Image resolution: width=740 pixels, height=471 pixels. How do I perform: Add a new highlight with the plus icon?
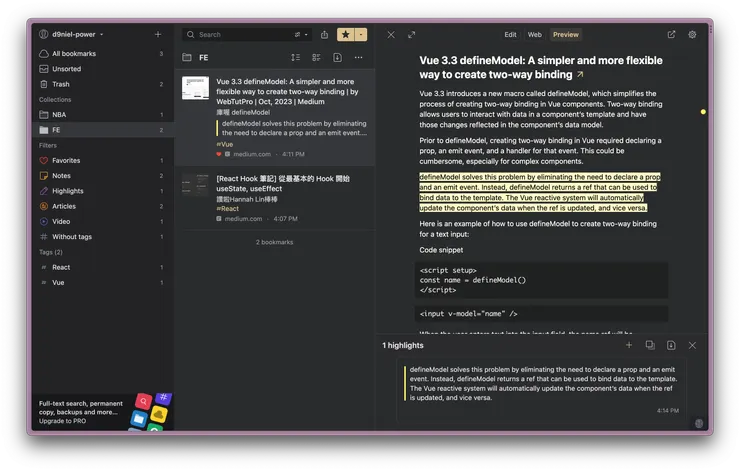[x=629, y=345]
